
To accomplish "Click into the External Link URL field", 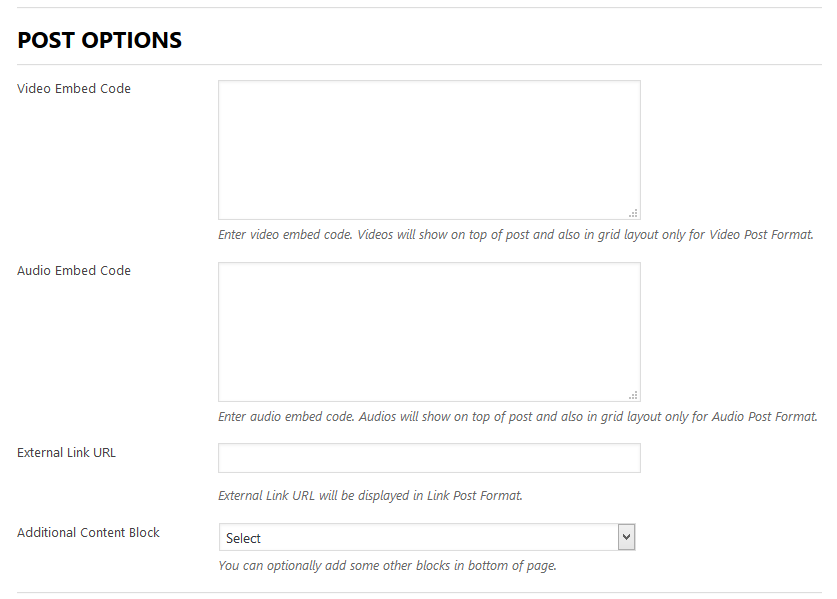I will tap(429, 458).
